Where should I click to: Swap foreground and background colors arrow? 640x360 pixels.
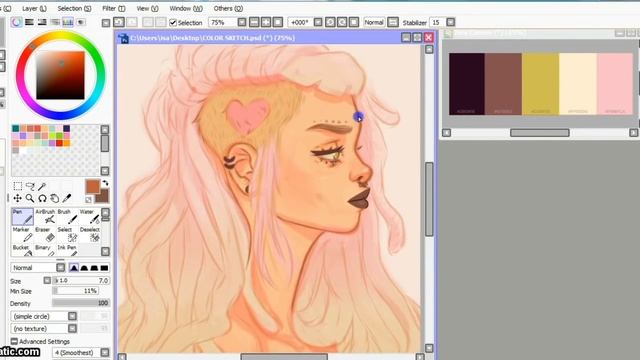105,183
